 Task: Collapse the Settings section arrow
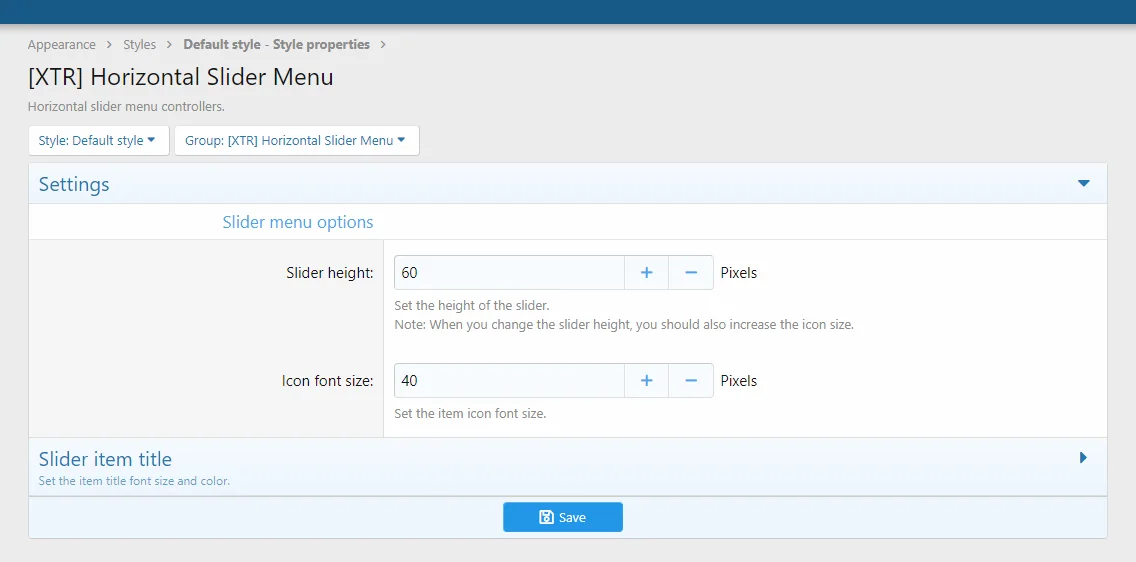click(1083, 184)
